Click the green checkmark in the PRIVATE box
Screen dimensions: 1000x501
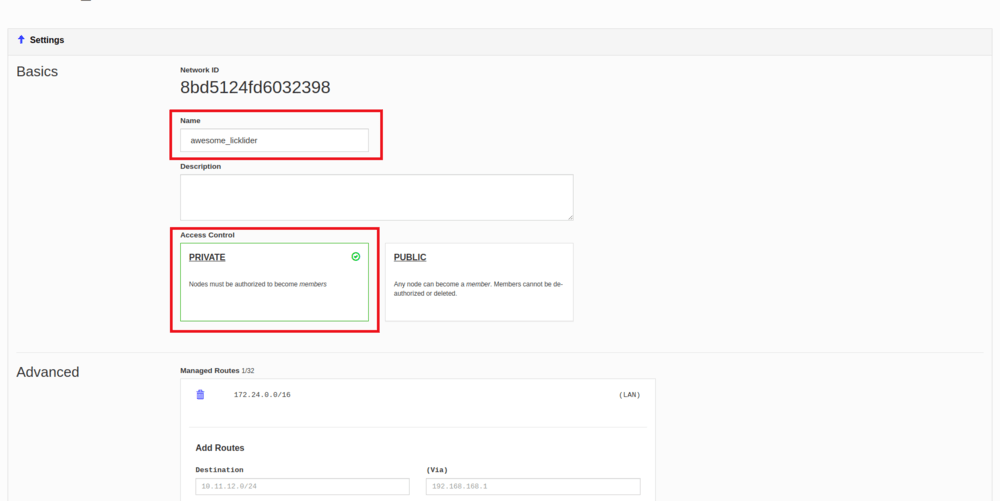[356, 257]
